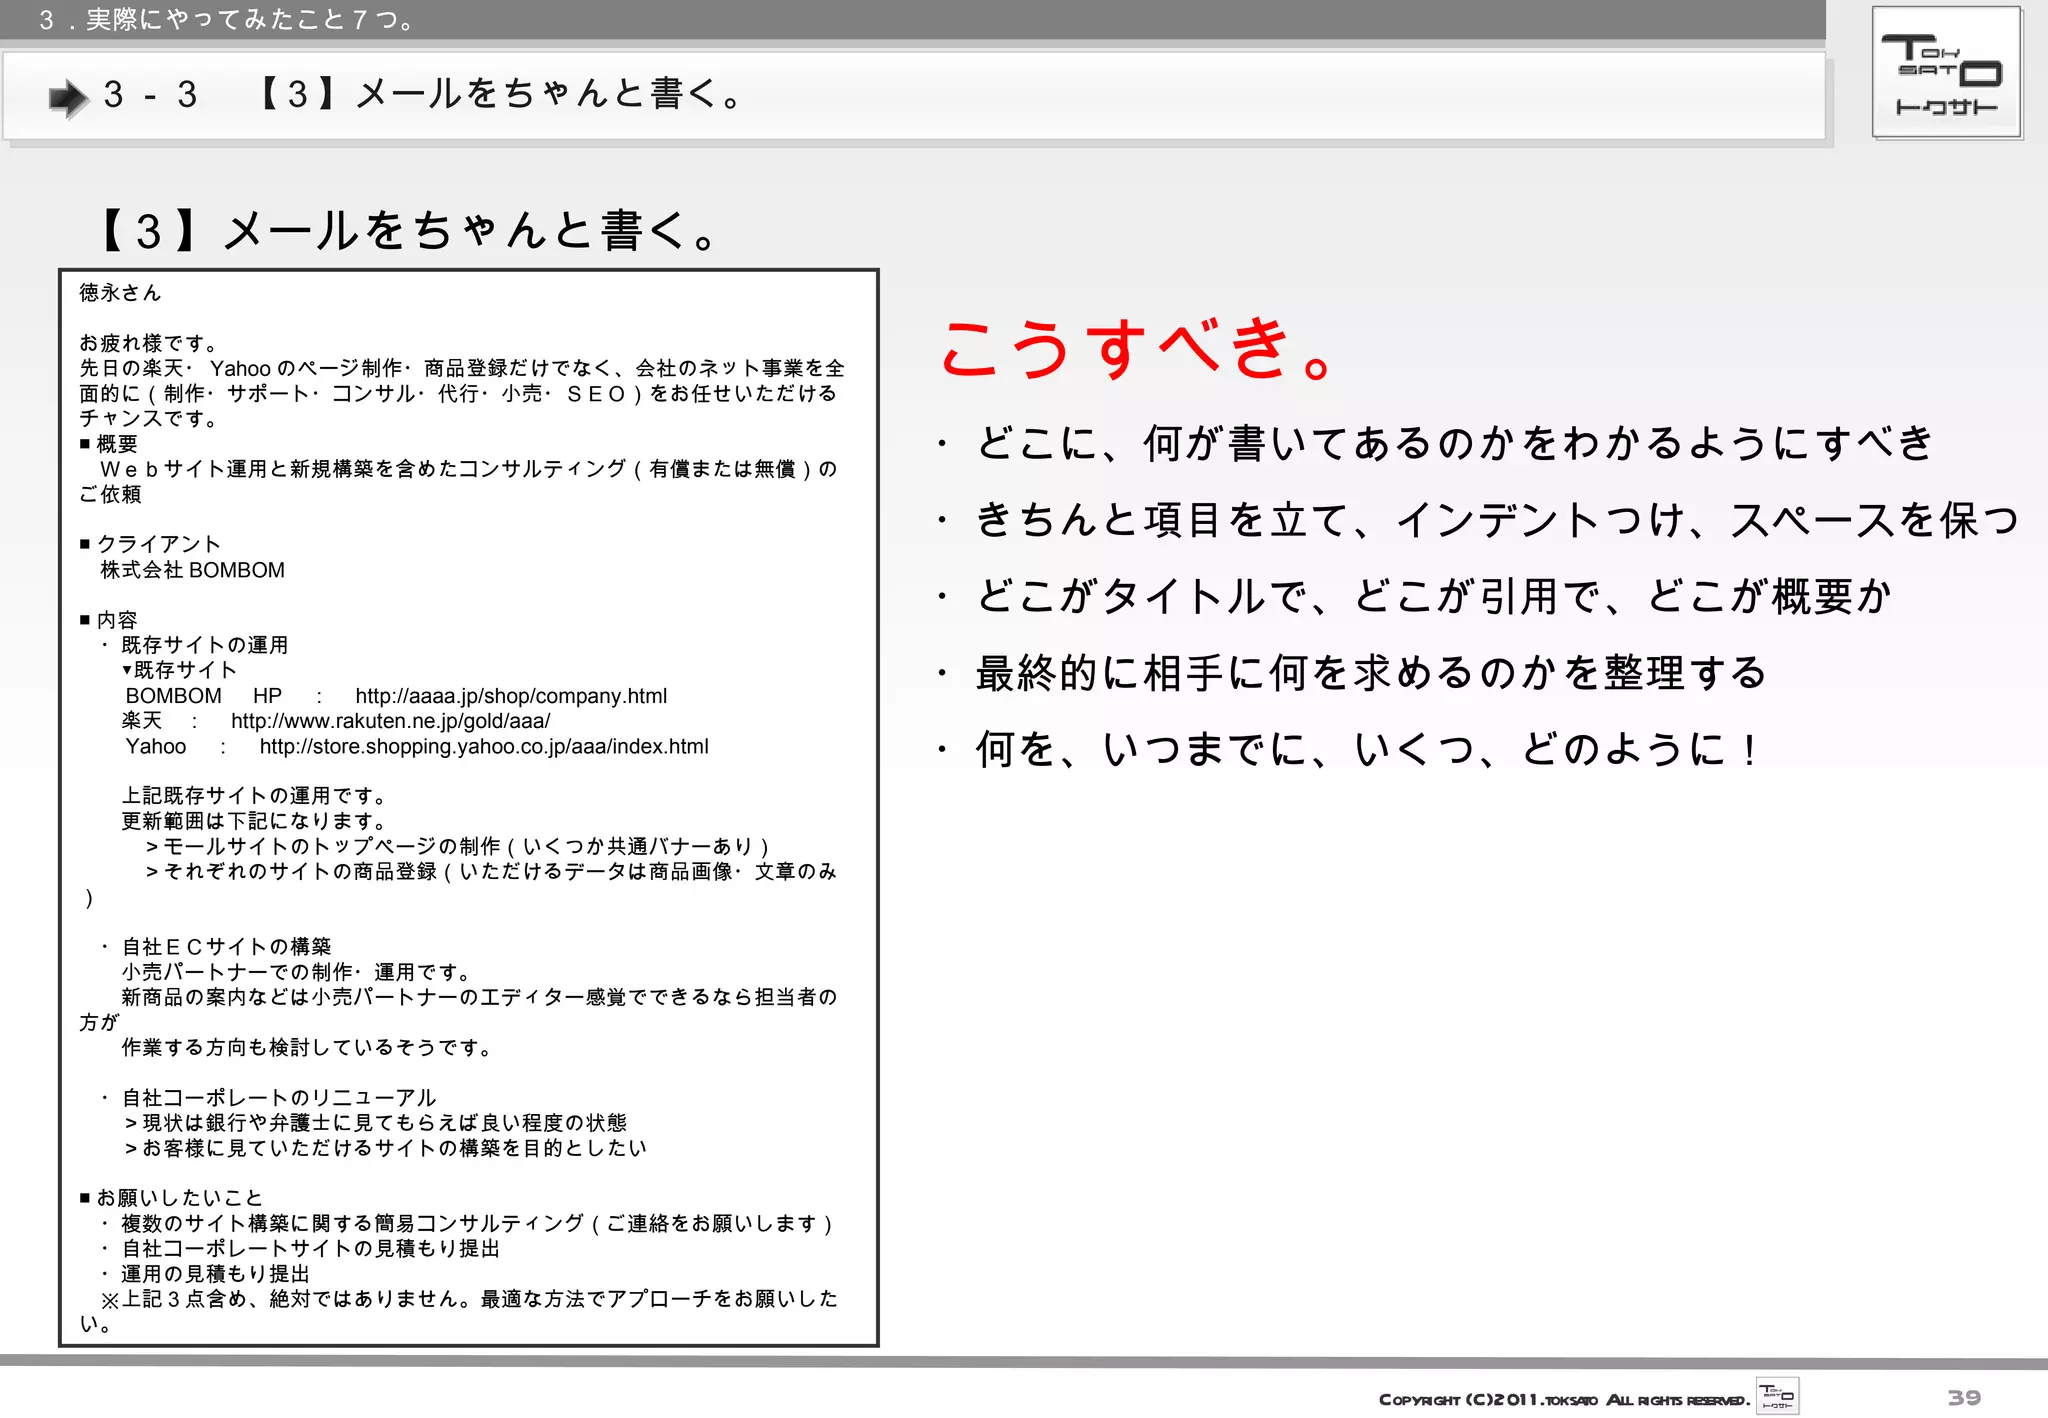Click the note '※上記３点含め、絶対ではありません。'
Viewport: 2048px width, 1418px height.
(286, 1299)
